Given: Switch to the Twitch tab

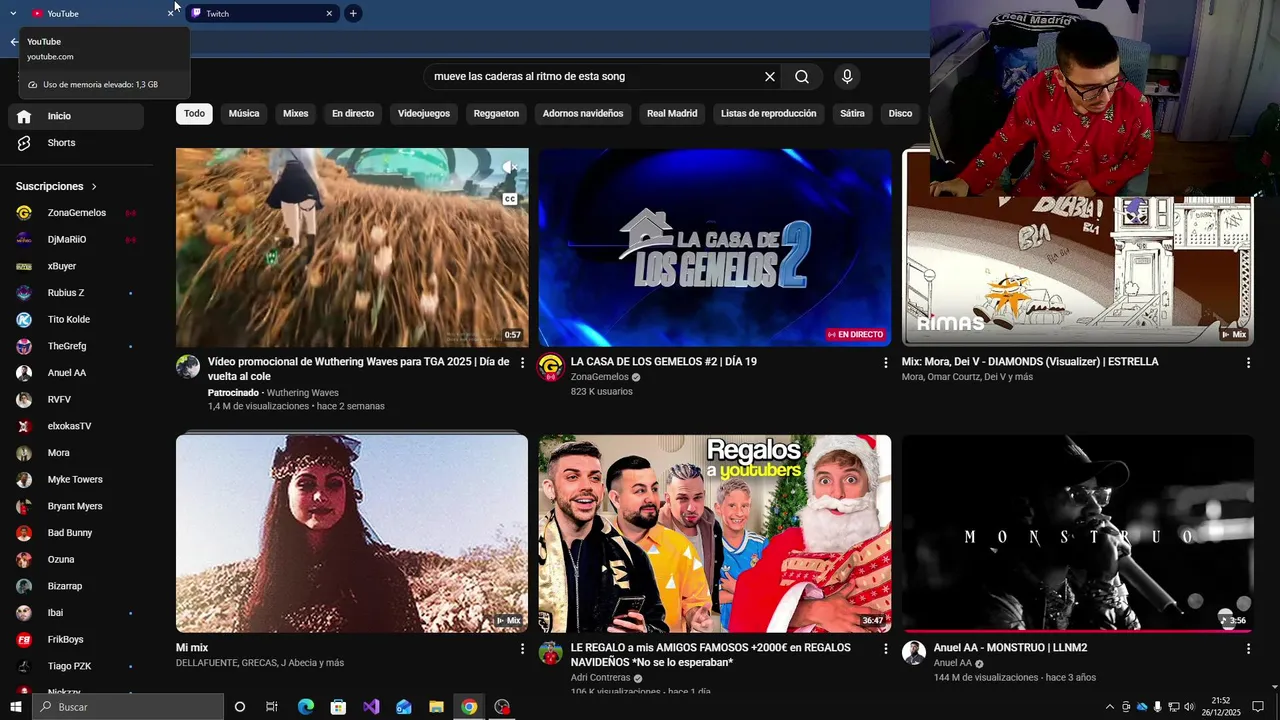Looking at the screenshot, I should (x=262, y=13).
